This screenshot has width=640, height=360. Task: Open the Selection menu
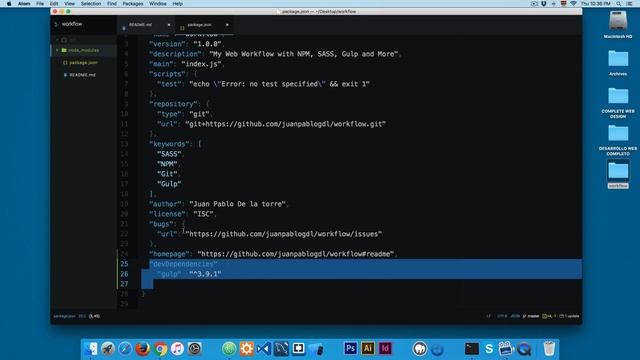tap(91, 4)
